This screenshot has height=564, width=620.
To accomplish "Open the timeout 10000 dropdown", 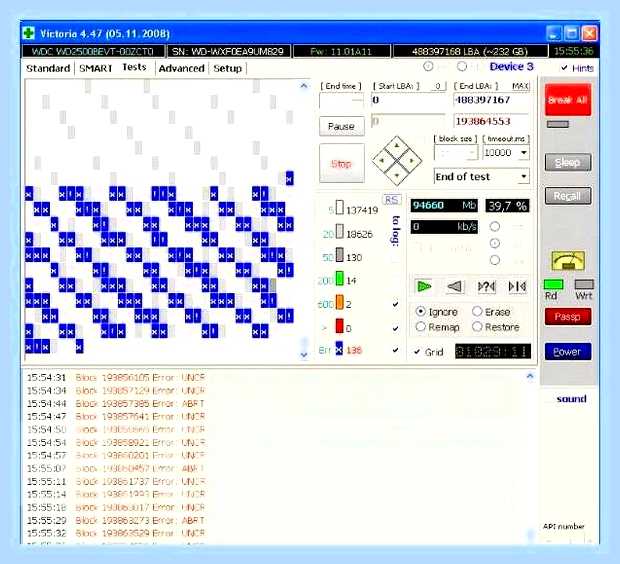I will click(x=524, y=153).
